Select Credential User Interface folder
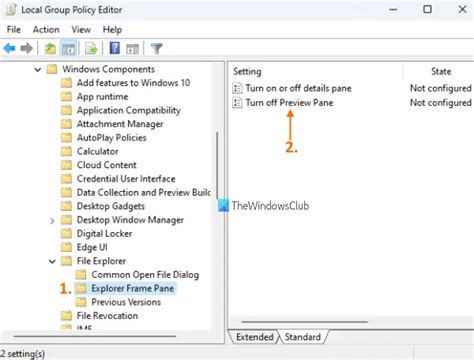 [126, 179]
